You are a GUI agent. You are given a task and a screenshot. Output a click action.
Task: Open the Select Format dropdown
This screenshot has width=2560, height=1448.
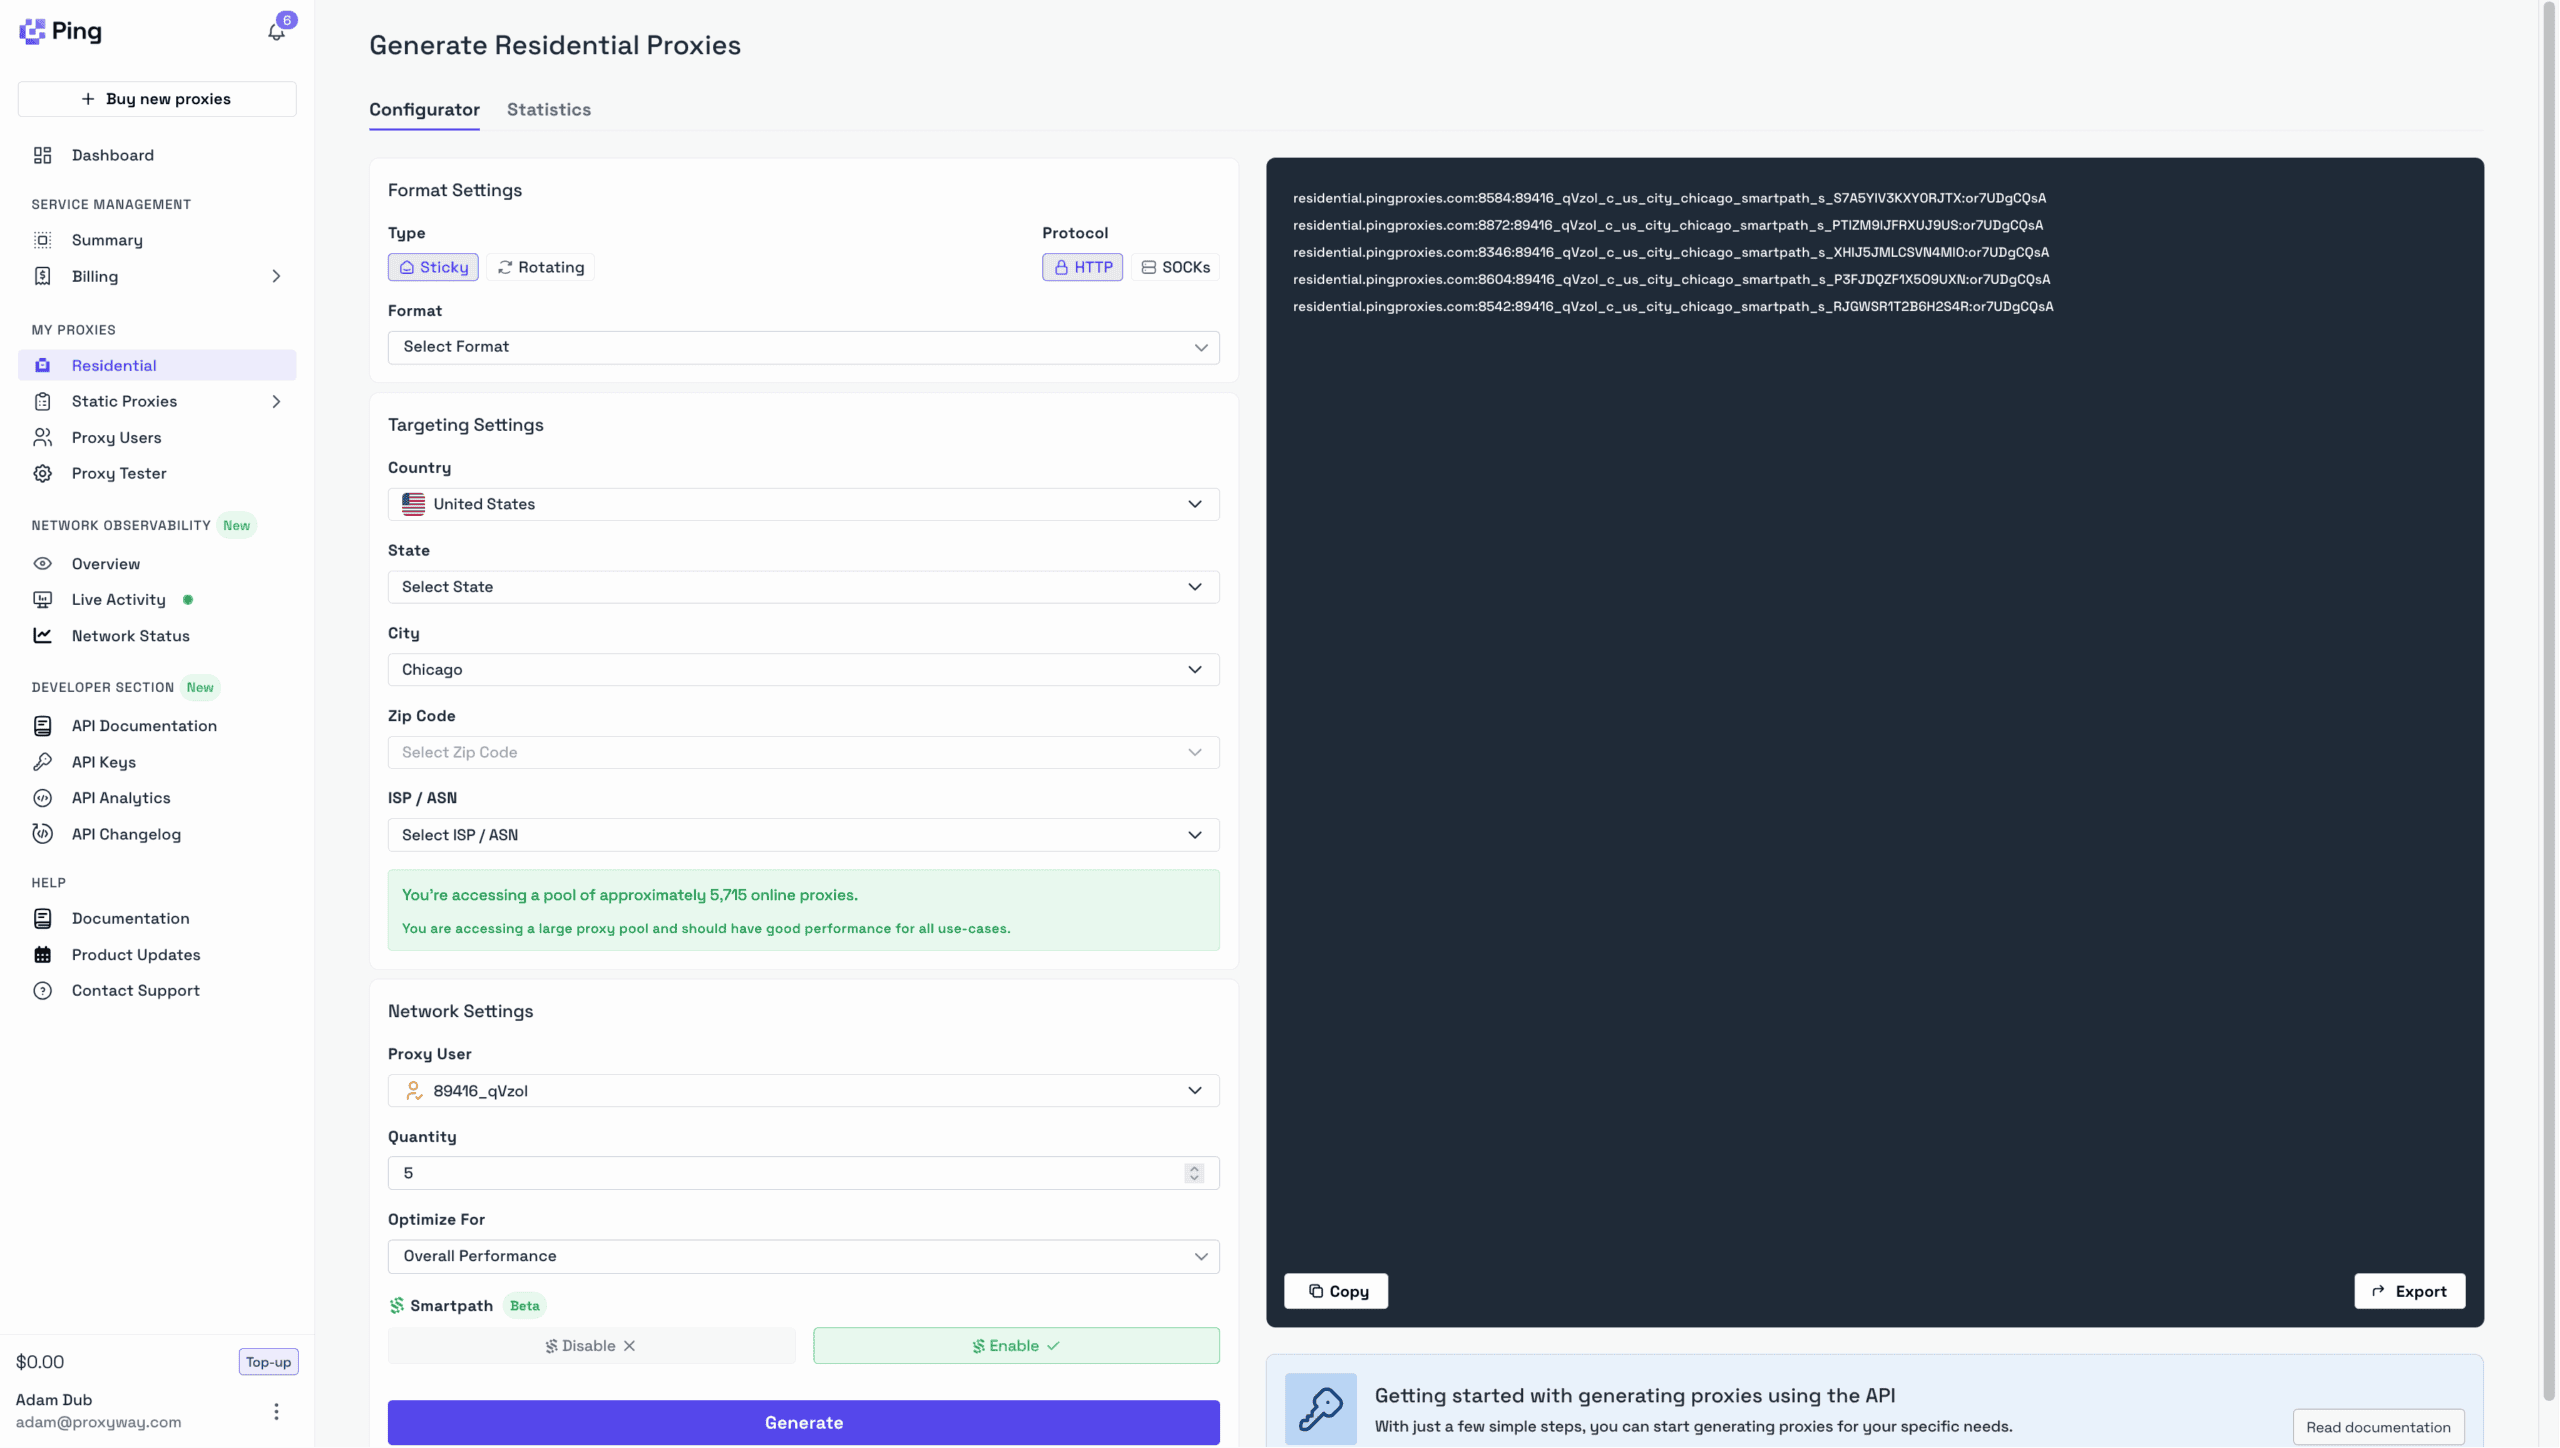803,347
